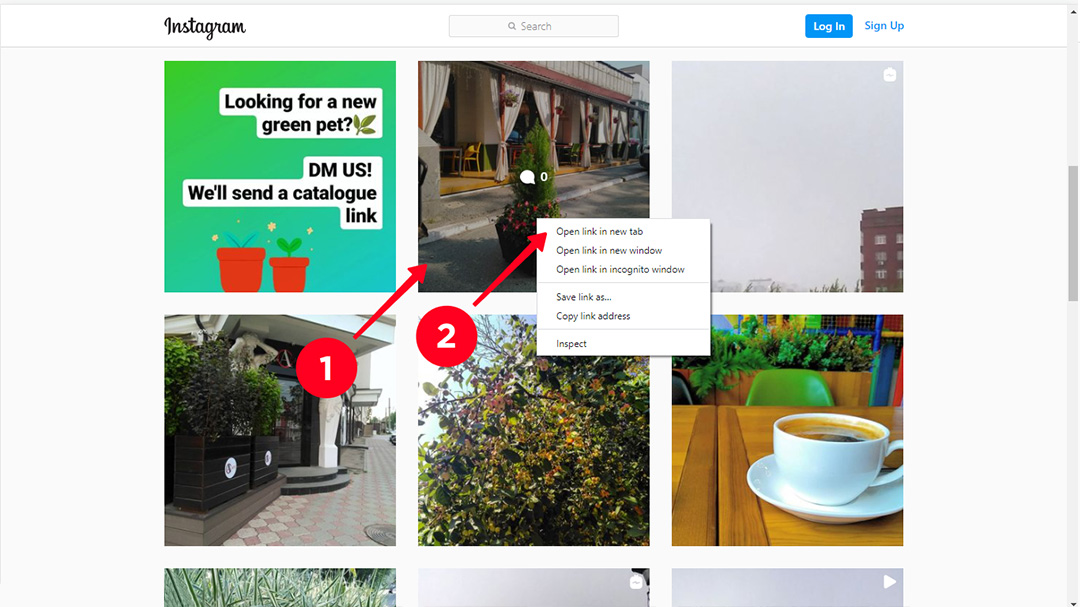The height and width of the screenshot is (607, 1080).
Task: Select Open link in incognito window
Action: (623, 269)
